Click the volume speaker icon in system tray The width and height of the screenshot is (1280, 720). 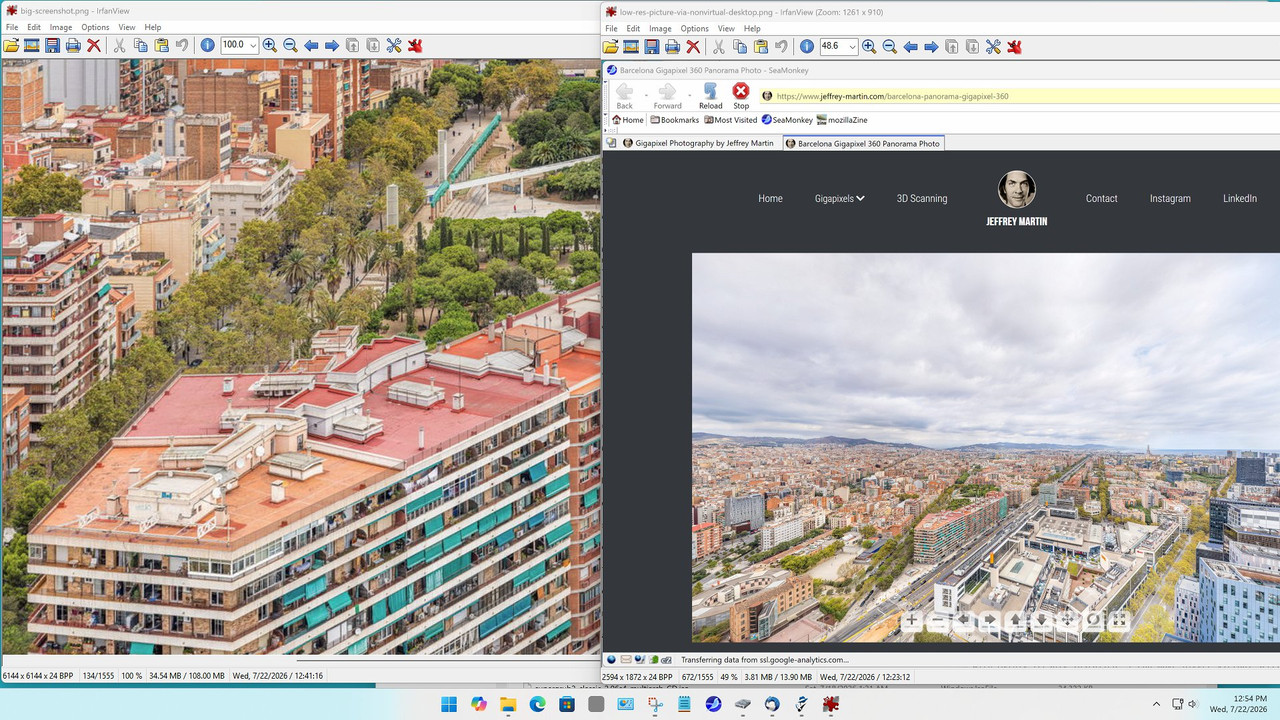1193,704
